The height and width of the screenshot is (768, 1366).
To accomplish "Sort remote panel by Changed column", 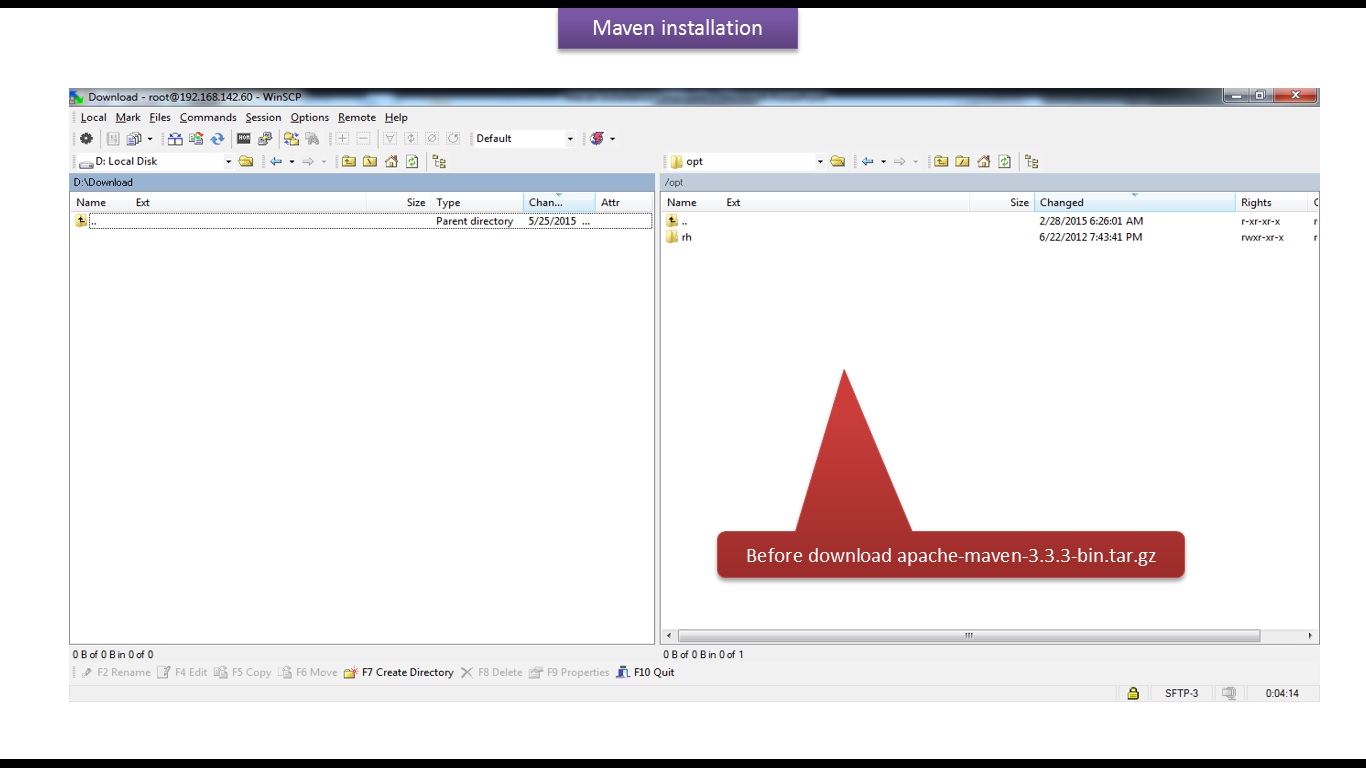I will [1136, 203].
